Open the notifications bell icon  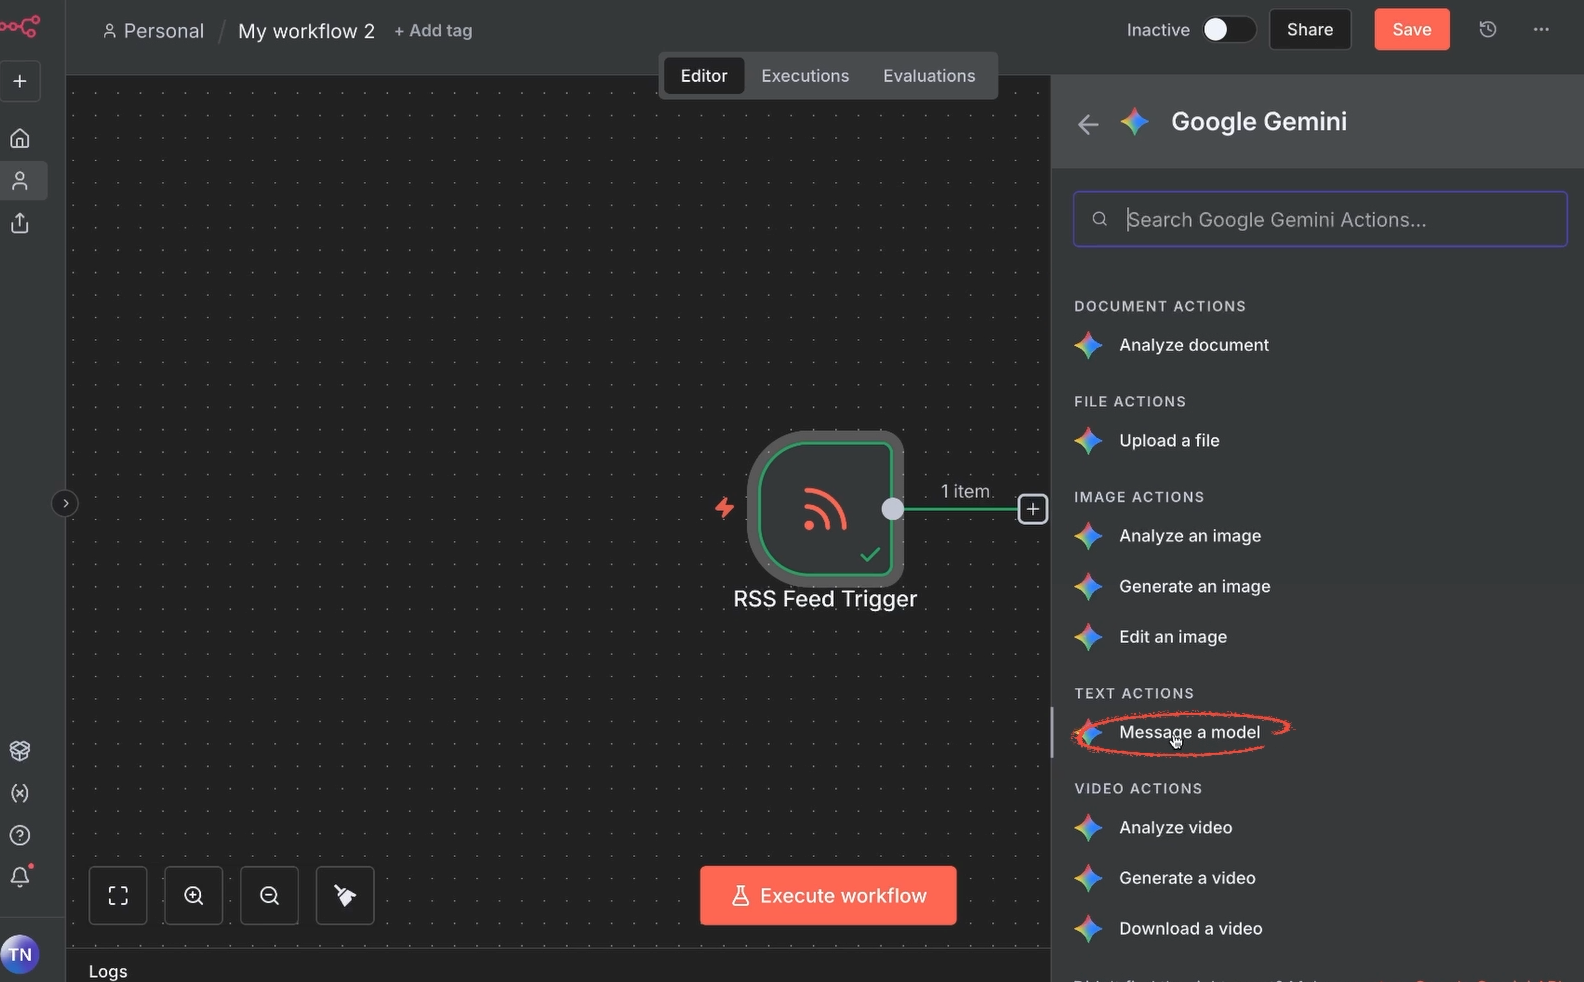(20, 877)
